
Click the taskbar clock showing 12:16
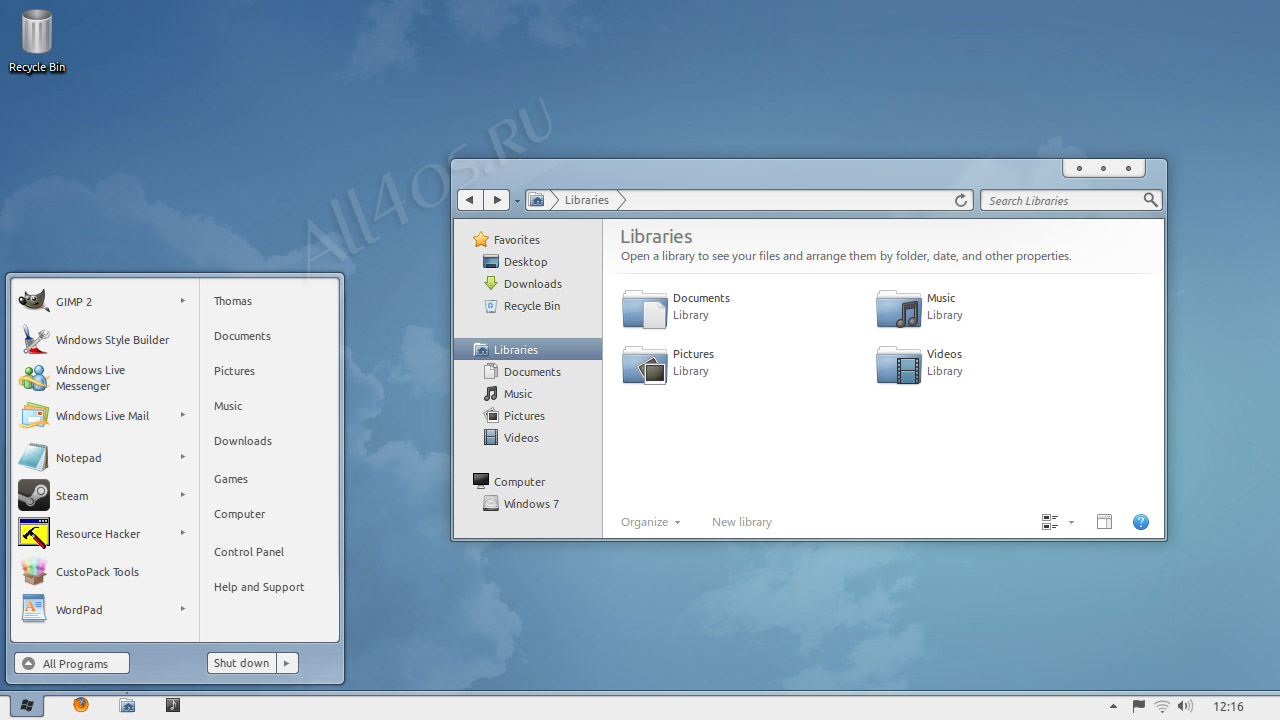point(1228,707)
